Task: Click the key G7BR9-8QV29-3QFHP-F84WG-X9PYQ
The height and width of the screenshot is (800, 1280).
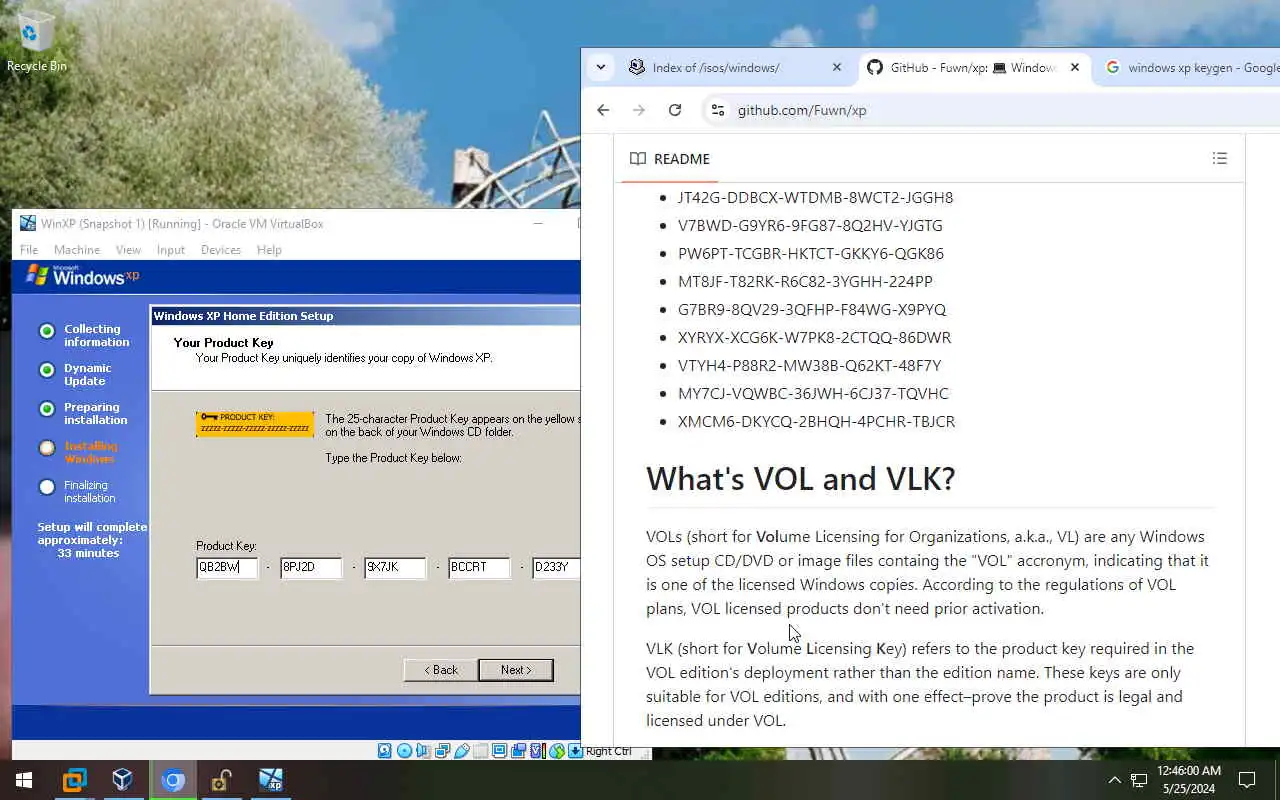Action: pyautogui.click(x=812, y=309)
